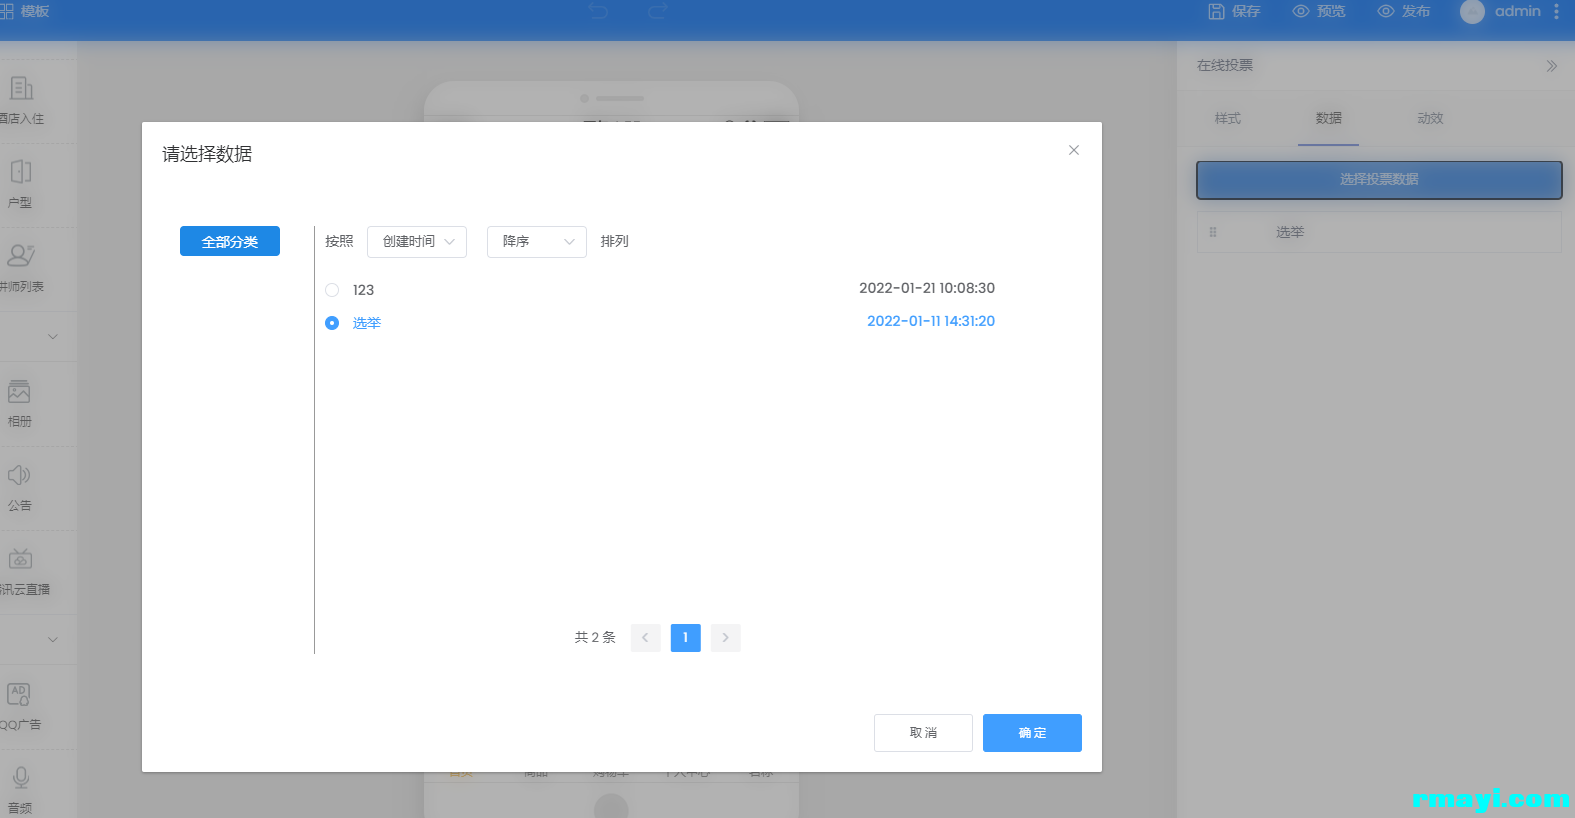Click the 在线投票 panel title

[x=1225, y=65]
